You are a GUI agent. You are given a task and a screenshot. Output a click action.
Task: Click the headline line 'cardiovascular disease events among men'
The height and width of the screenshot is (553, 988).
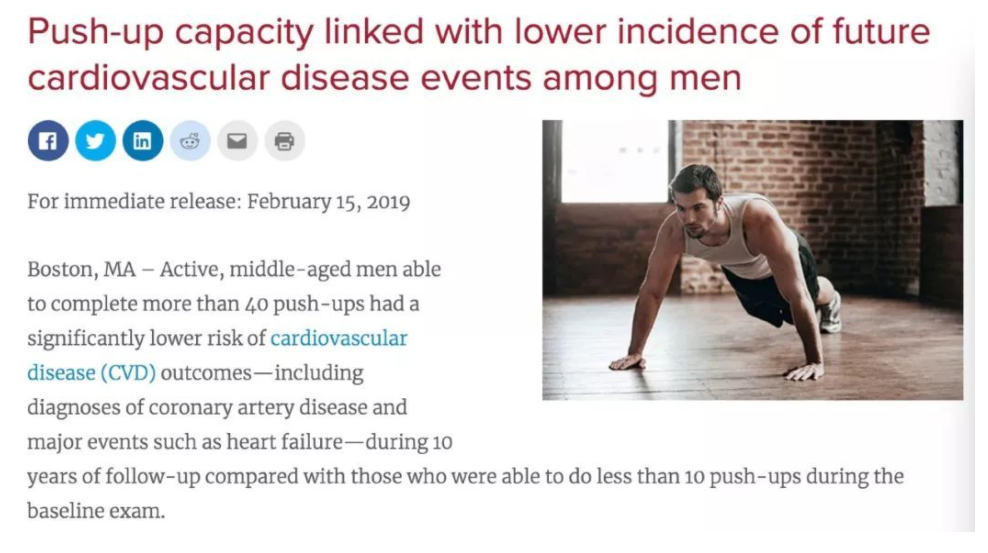tap(384, 78)
